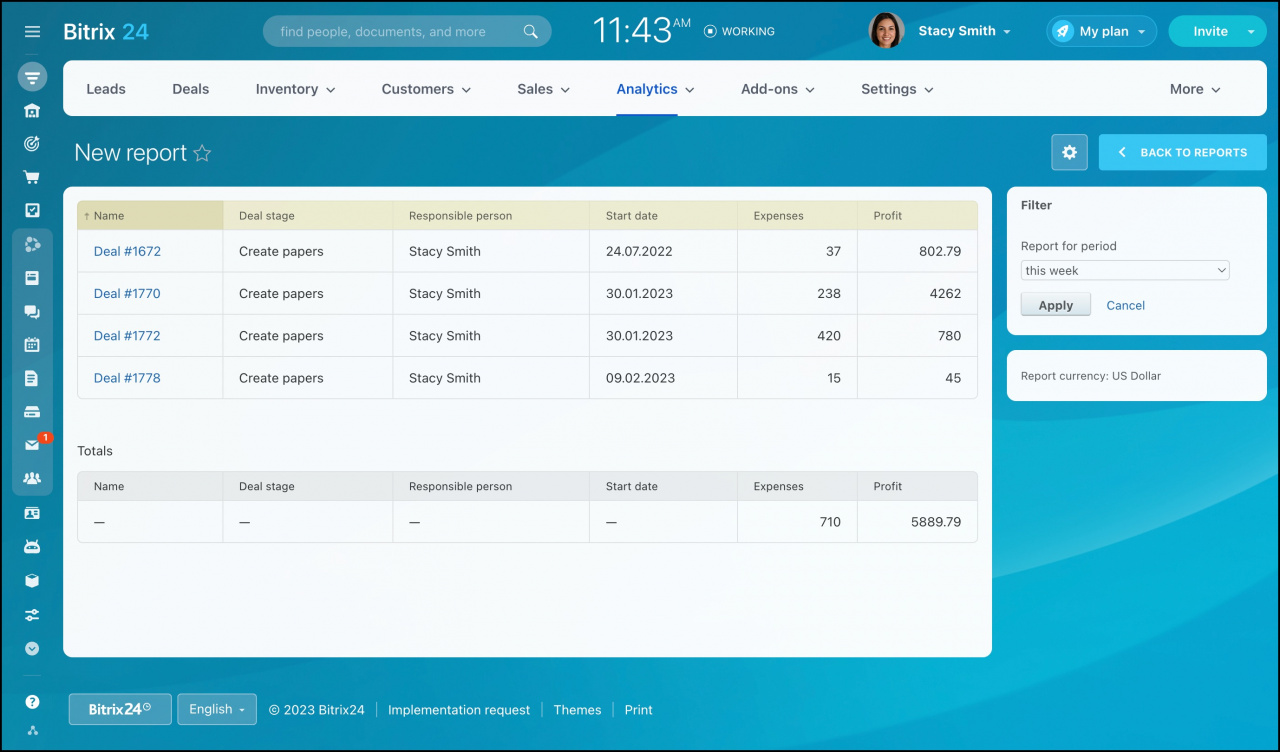Screen dimensions: 1280x752
Task: Open the help question mark icon
Action: (x=32, y=702)
